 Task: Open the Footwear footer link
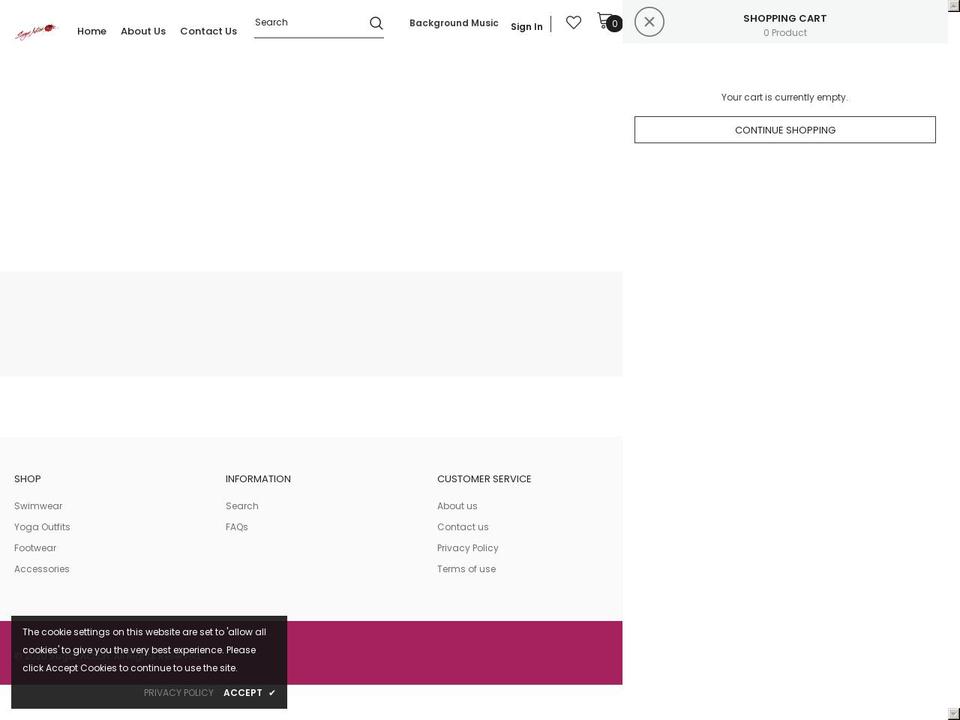pos(35,548)
